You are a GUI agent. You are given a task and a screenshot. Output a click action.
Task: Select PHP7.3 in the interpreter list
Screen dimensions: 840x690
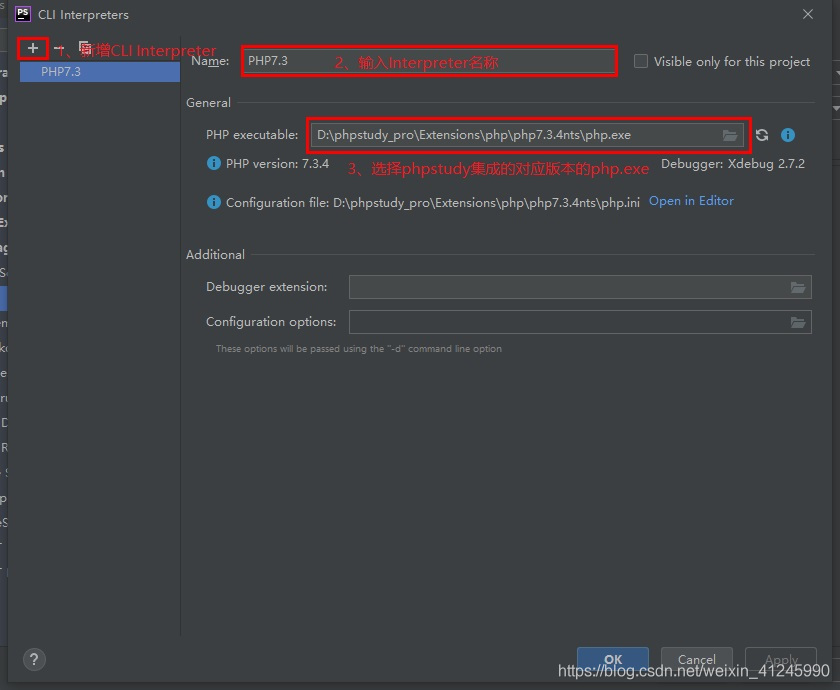click(x=61, y=72)
